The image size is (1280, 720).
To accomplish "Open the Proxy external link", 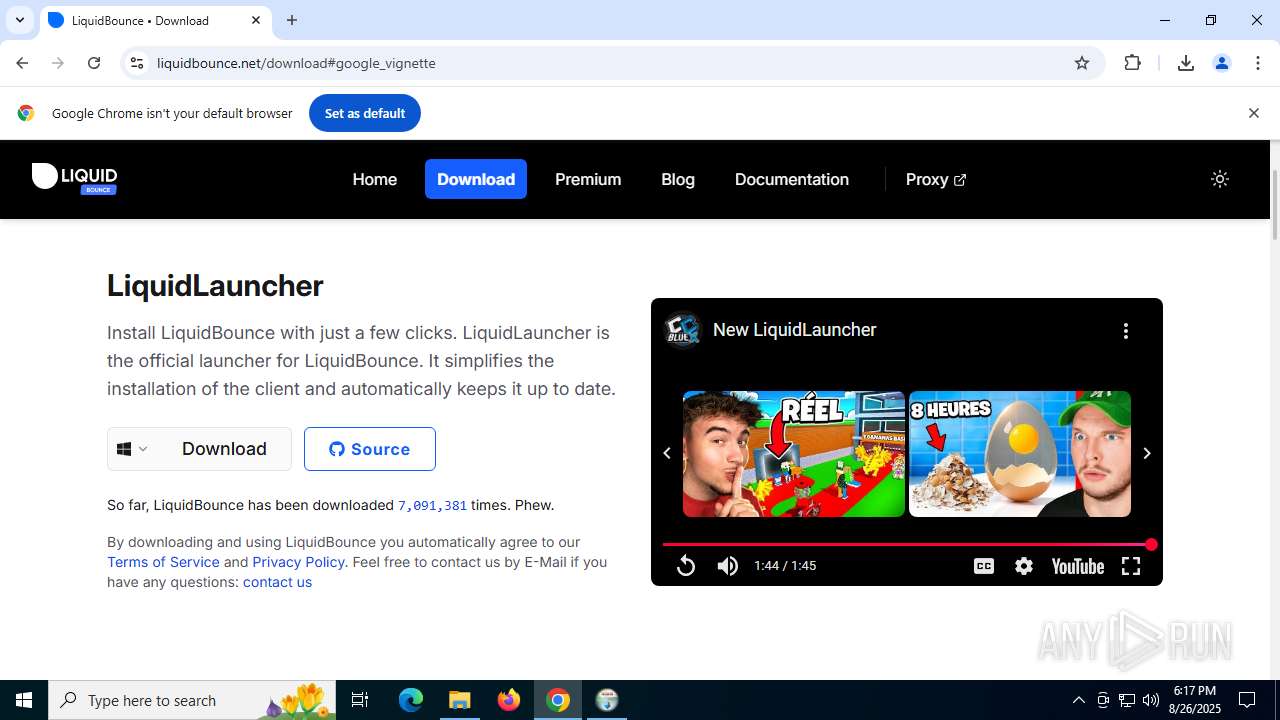I will click(x=936, y=179).
